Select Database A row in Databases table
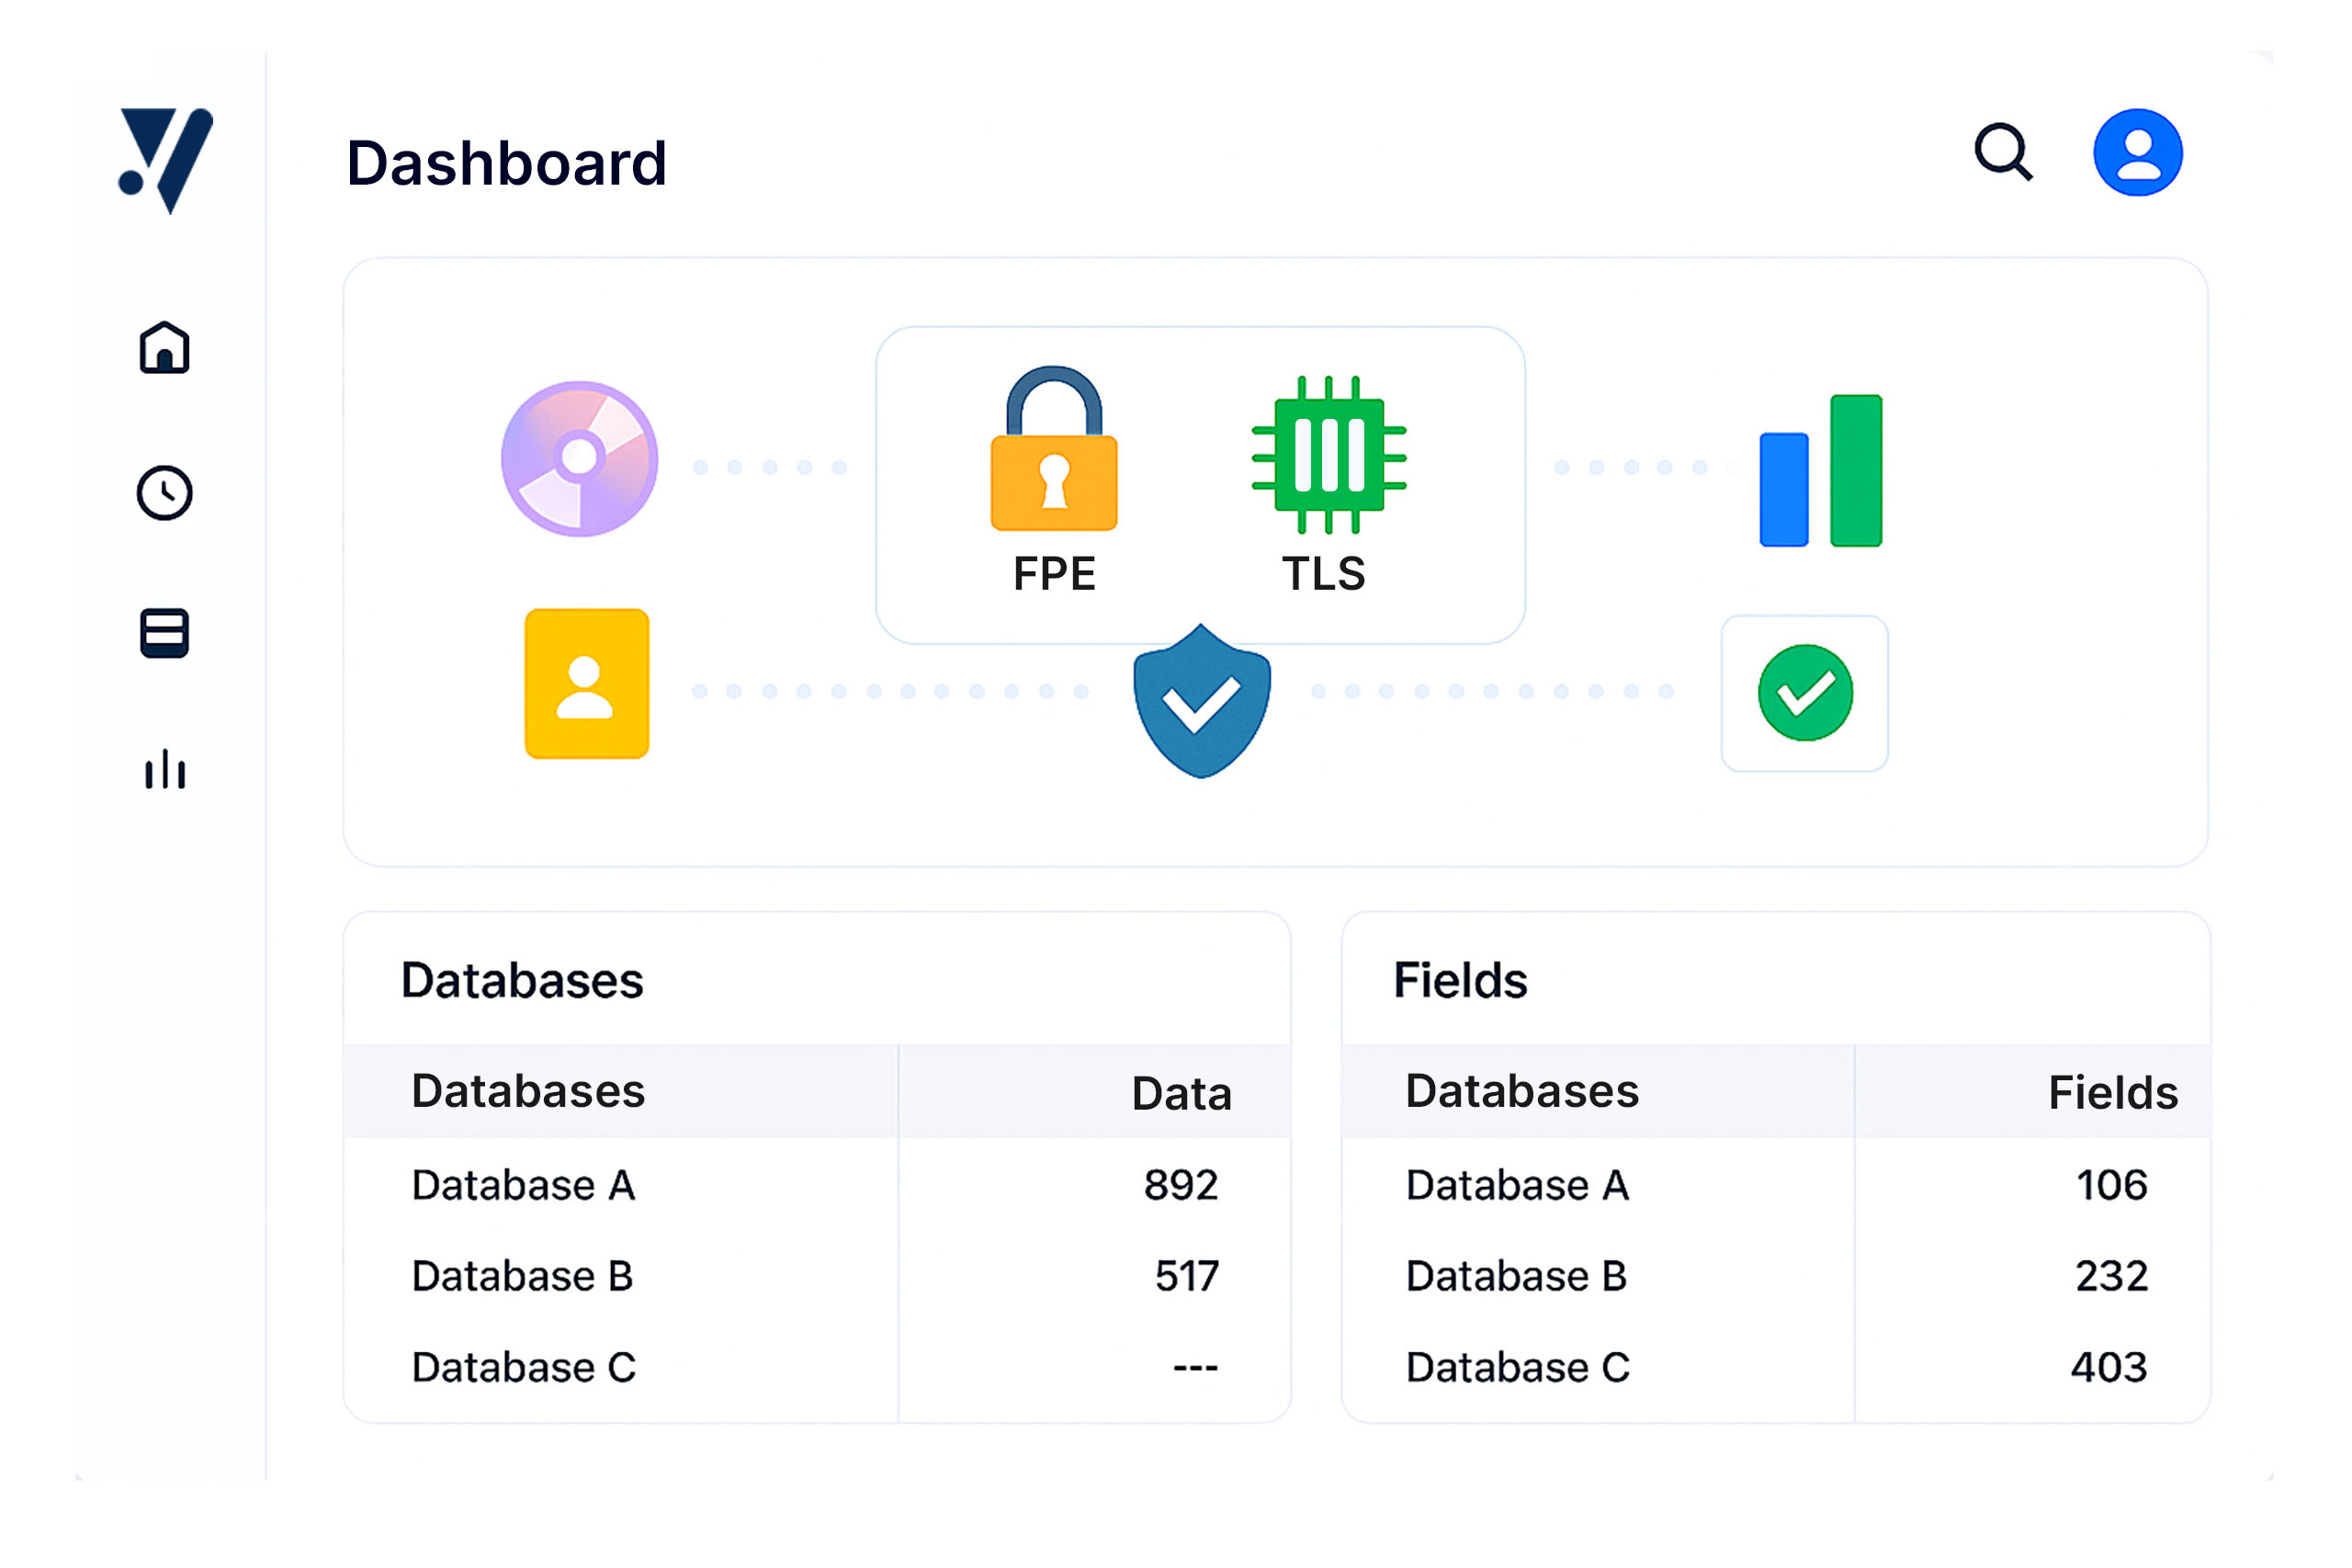This screenshot has height=1568, width=2352. point(524,1185)
